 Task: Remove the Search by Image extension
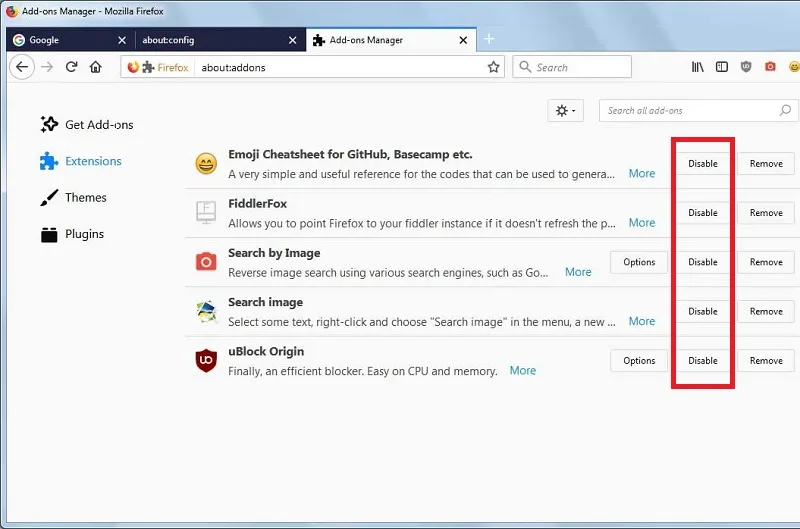coord(766,262)
